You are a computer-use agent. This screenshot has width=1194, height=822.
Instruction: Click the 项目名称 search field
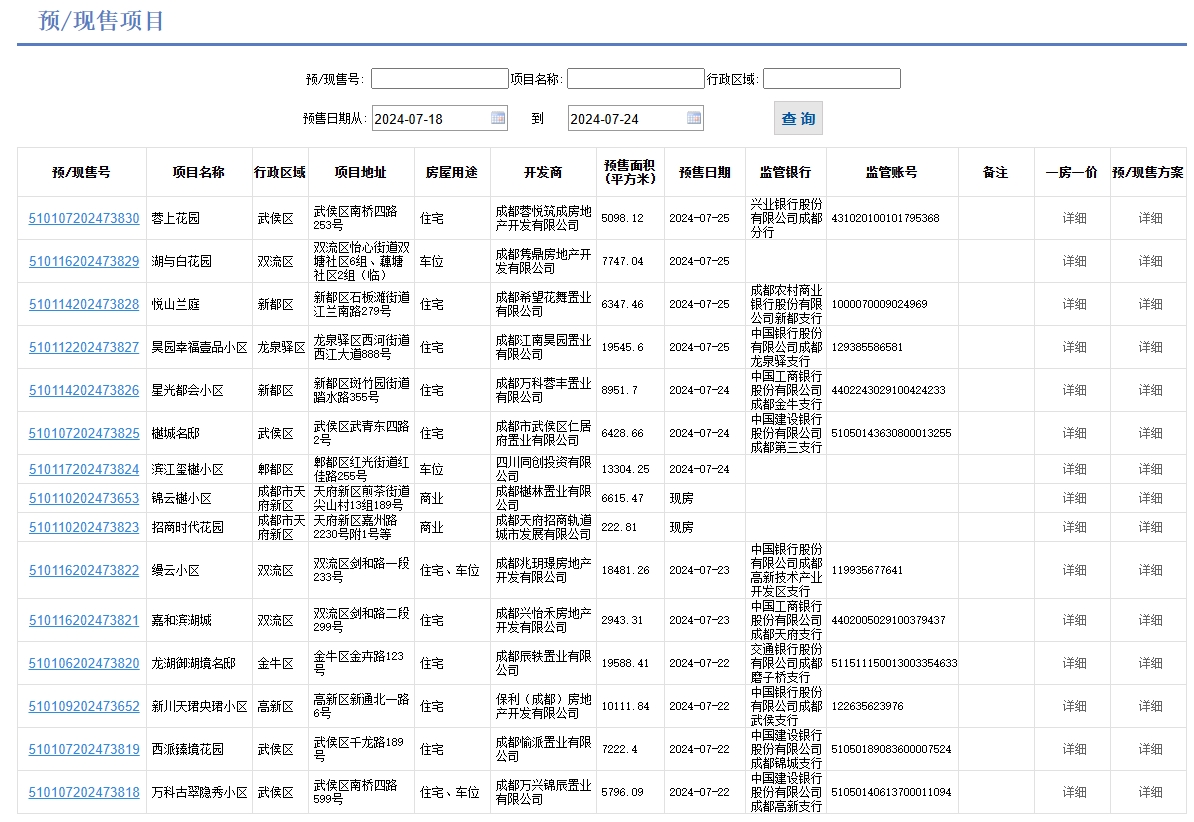point(636,78)
